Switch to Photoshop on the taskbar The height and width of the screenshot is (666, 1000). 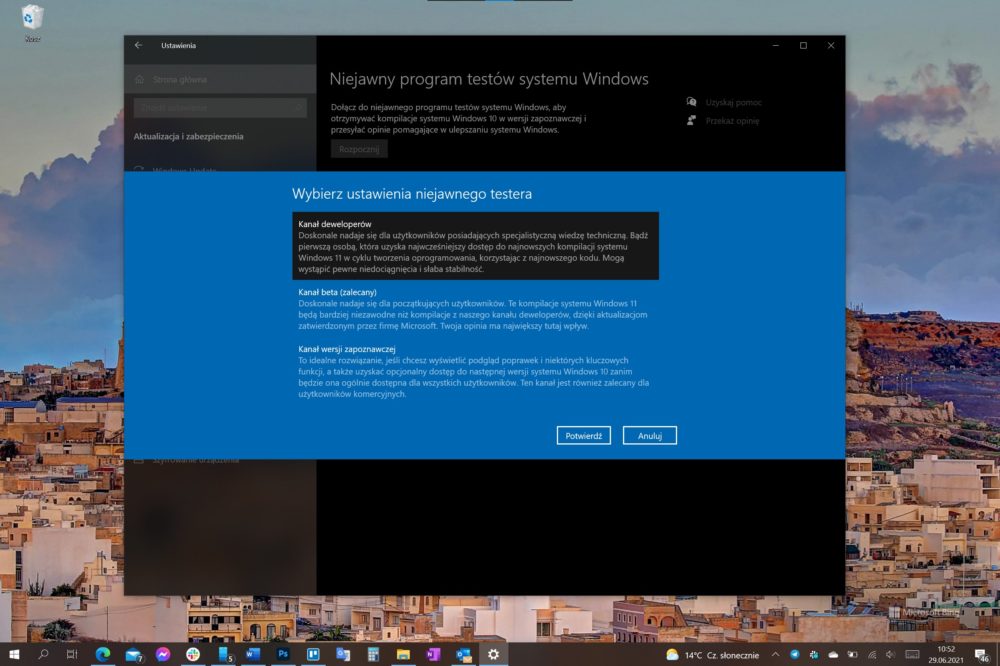[x=283, y=654]
